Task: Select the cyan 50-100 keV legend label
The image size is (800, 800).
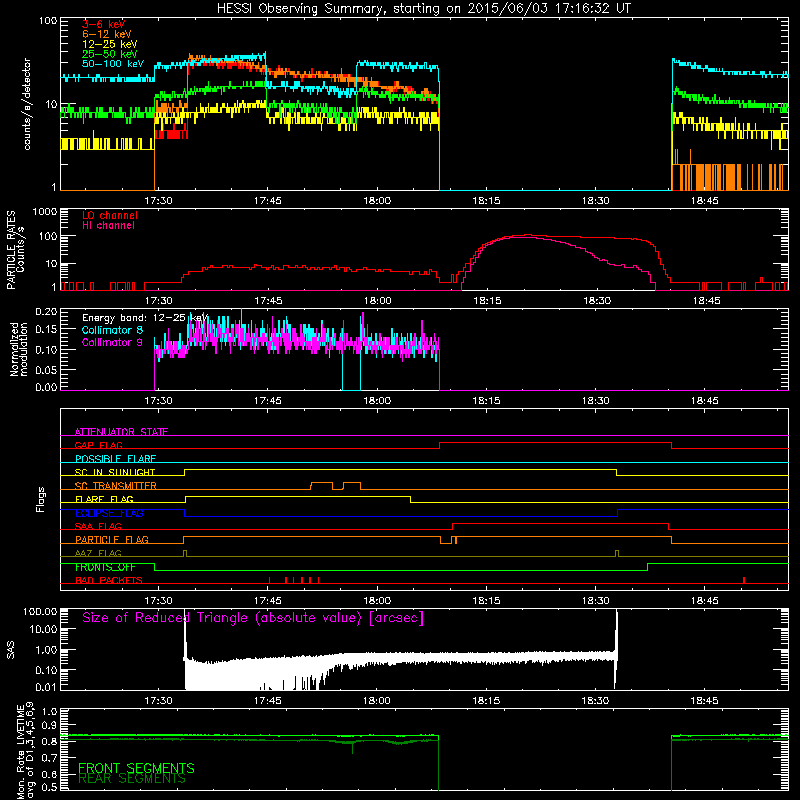Action: pos(113,64)
